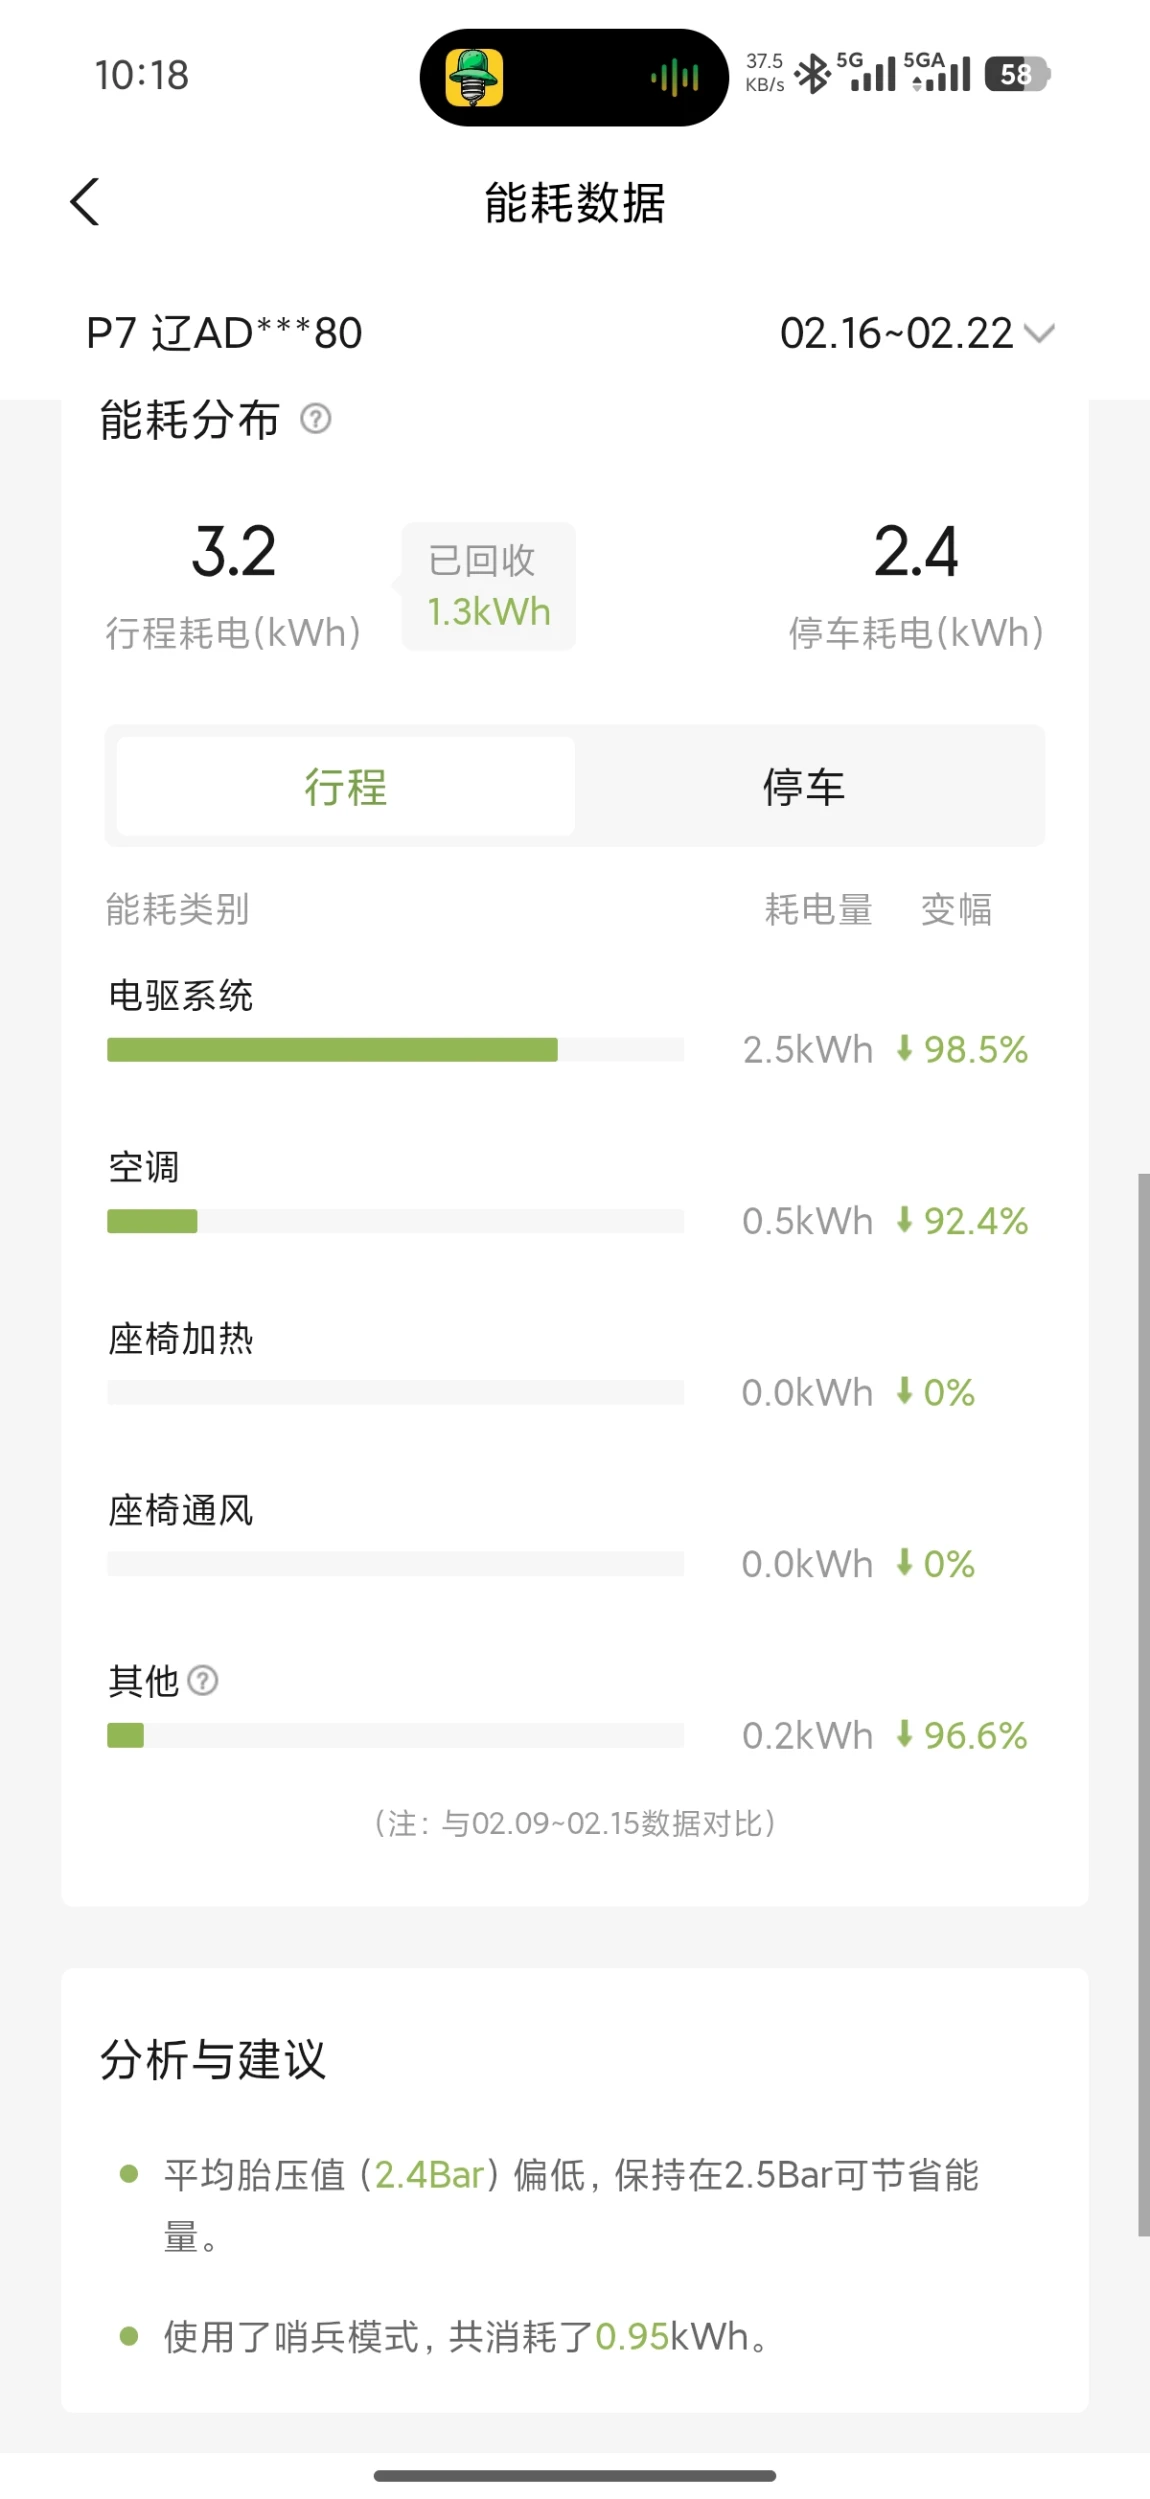Tap the chevron next to the date range
Viewport: 1150px width, 2499px height.
pos(1040,333)
